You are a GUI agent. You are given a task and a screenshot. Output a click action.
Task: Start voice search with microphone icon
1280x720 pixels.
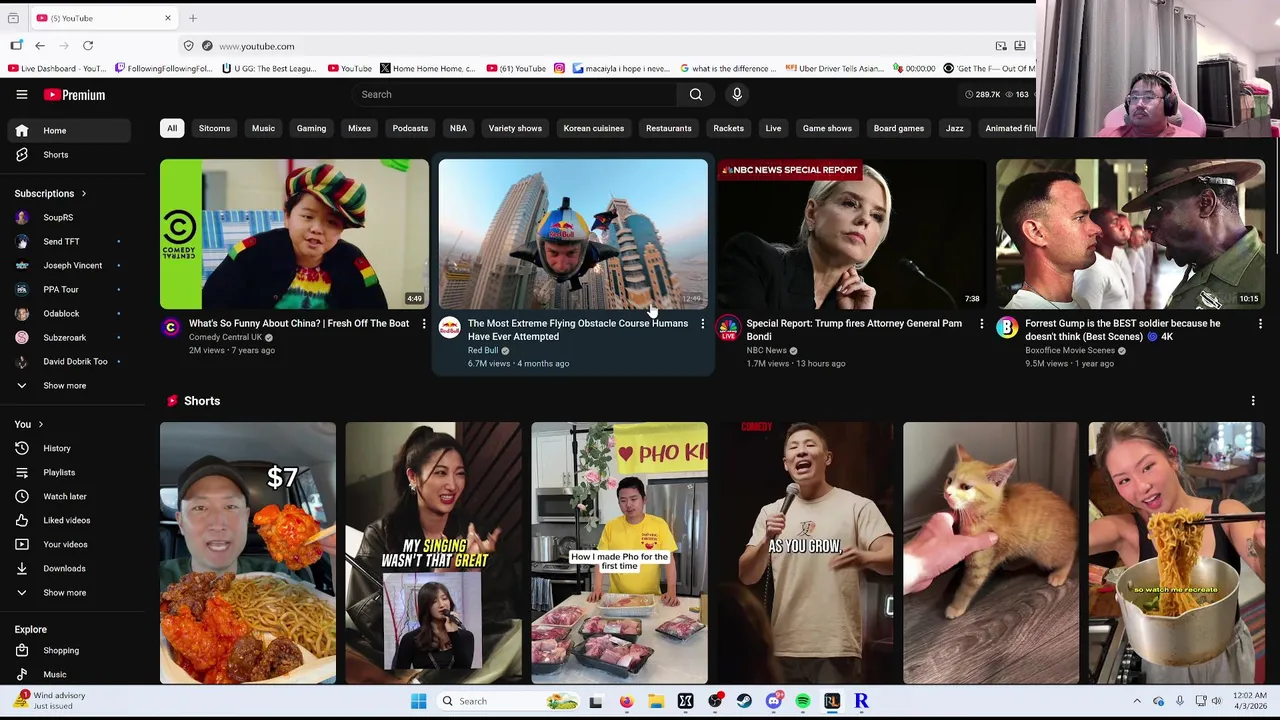737,94
